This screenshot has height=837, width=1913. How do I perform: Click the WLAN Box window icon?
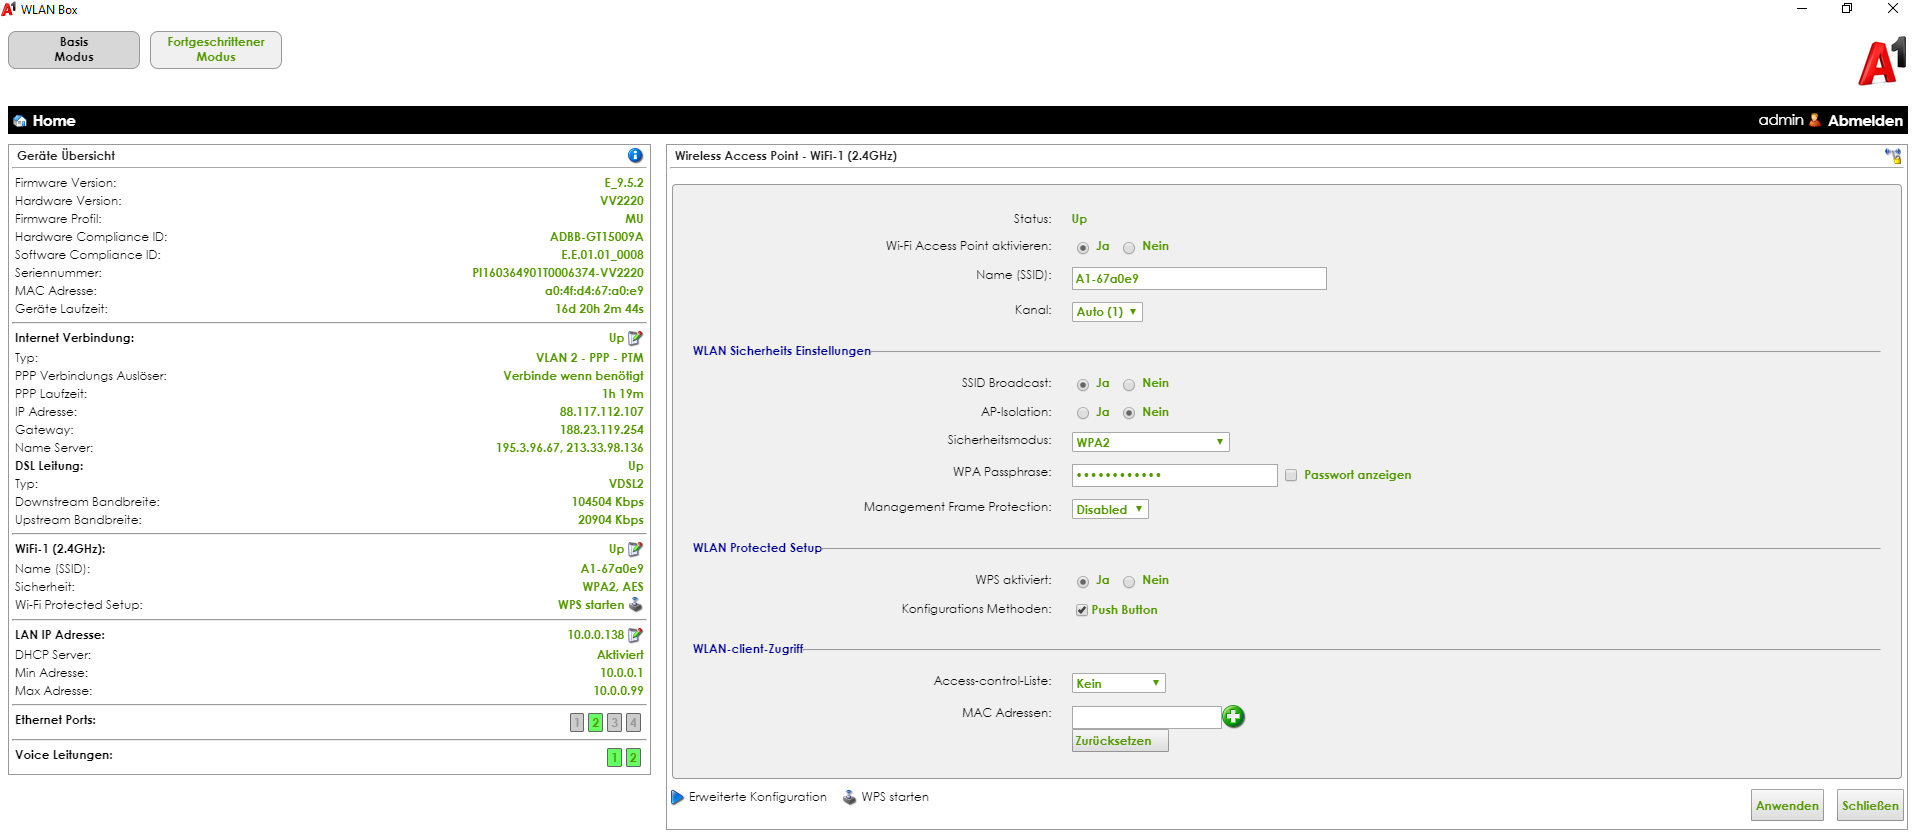[x=9, y=9]
